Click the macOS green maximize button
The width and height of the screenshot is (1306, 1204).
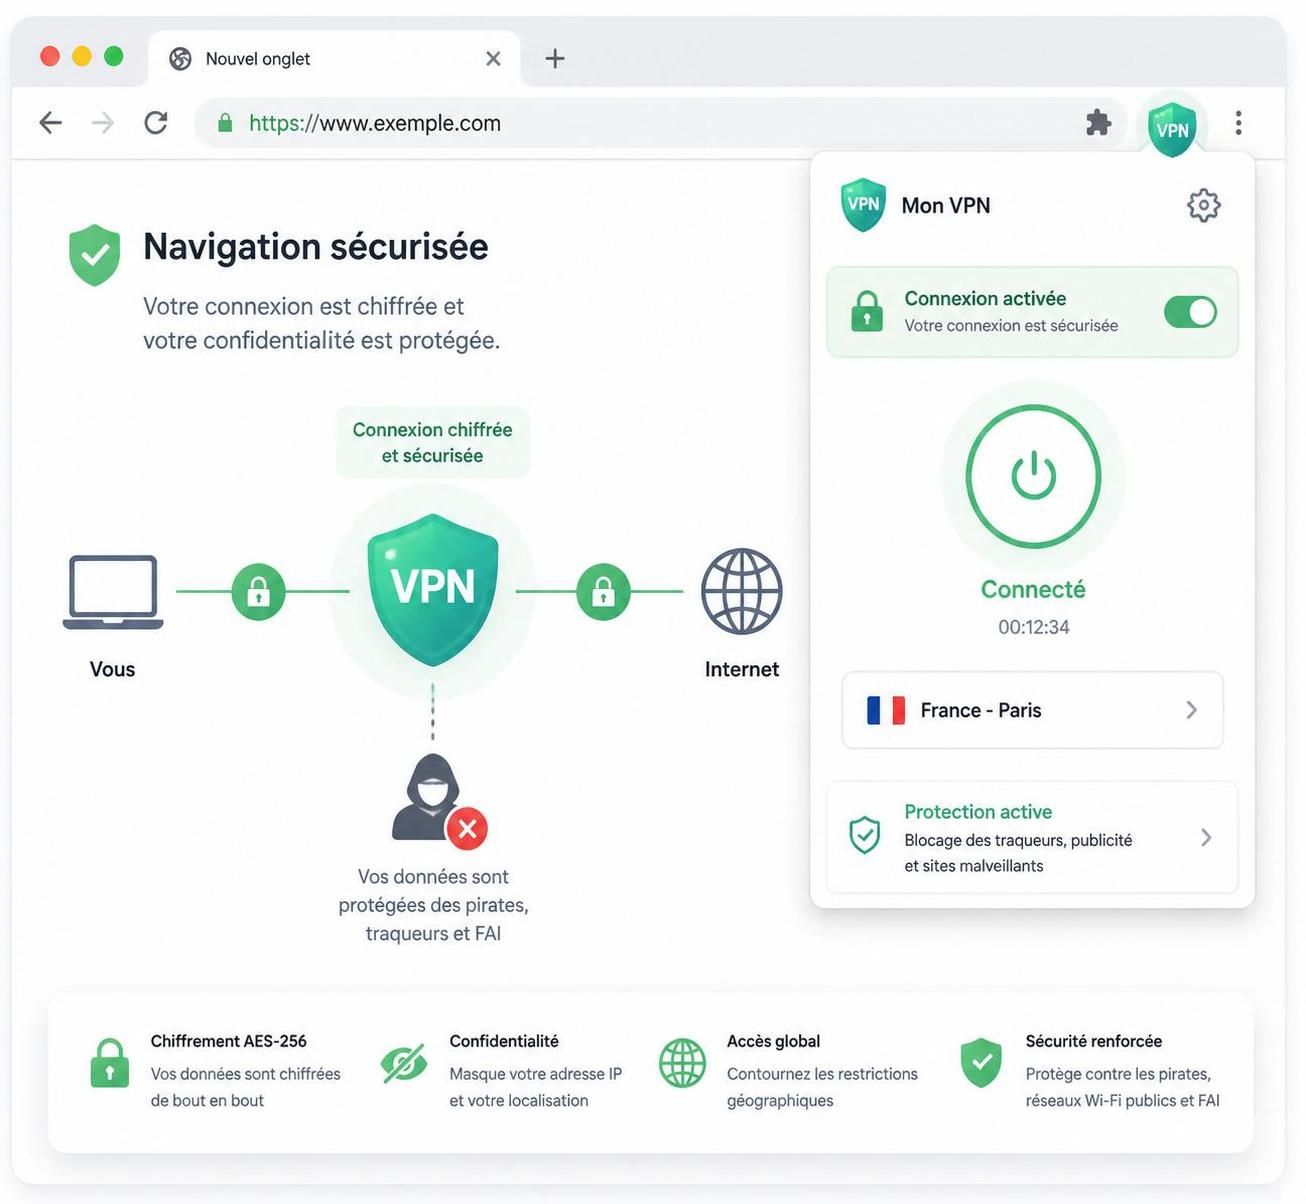(114, 56)
